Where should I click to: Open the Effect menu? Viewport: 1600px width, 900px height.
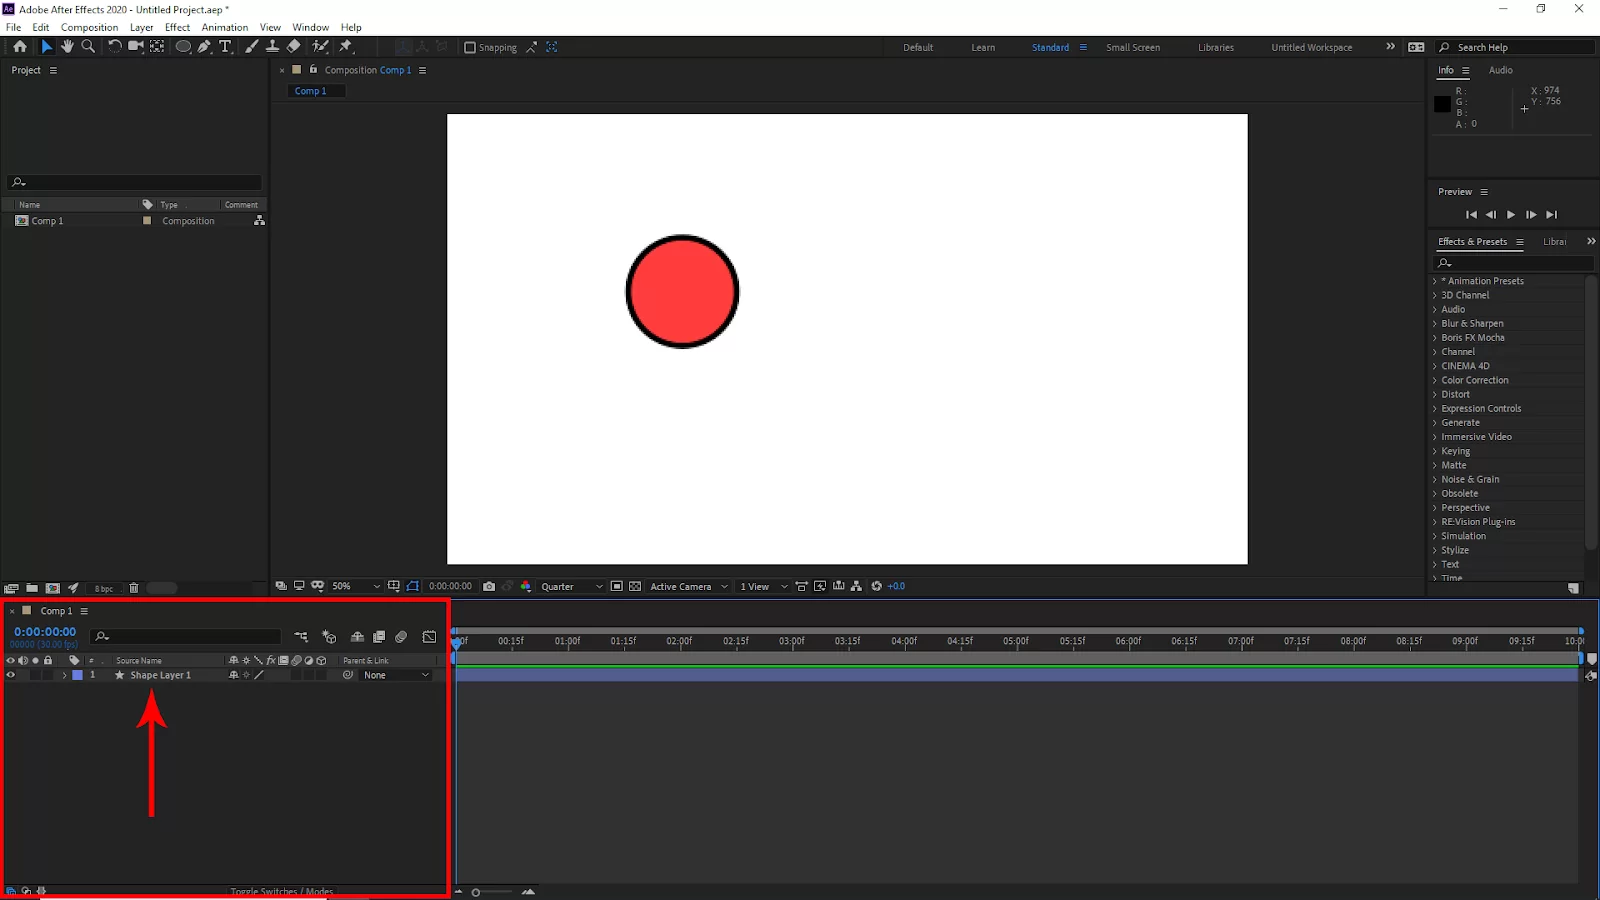(177, 27)
